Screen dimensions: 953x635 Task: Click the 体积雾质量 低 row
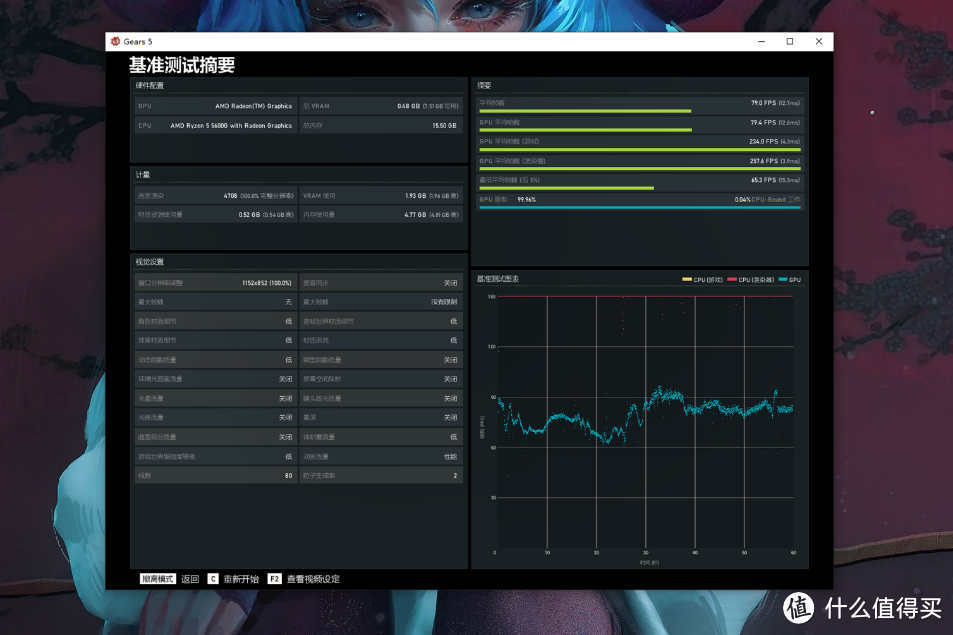(381, 437)
